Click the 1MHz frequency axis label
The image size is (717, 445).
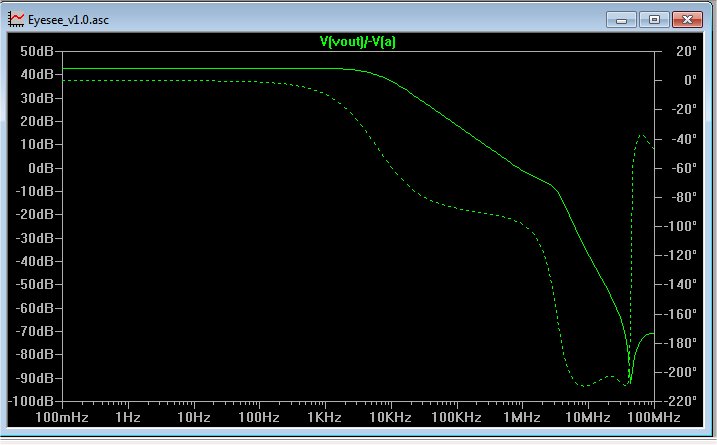[x=522, y=417]
